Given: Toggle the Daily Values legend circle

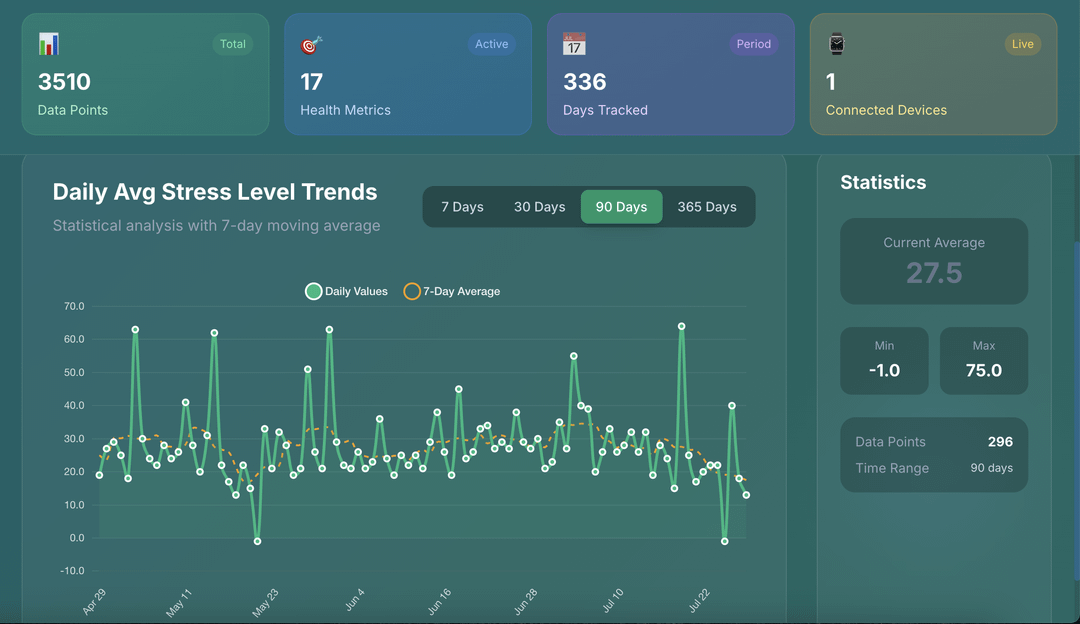Looking at the screenshot, I should pyautogui.click(x=313, y=291).
